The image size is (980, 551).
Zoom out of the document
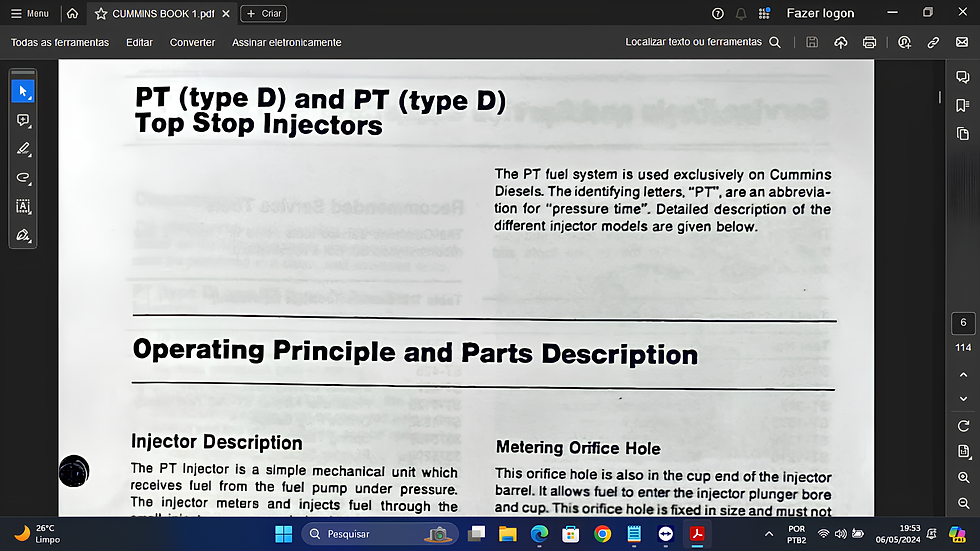pyautogui.click(x=963, y=503)
